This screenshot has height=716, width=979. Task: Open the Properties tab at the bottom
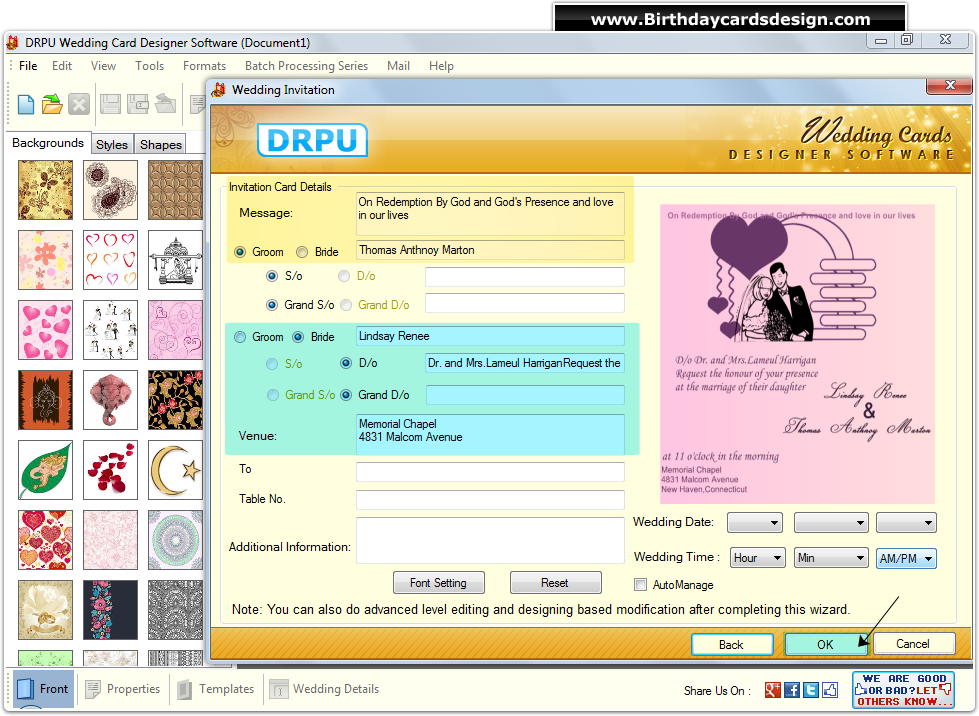click(x=124, y=689)
